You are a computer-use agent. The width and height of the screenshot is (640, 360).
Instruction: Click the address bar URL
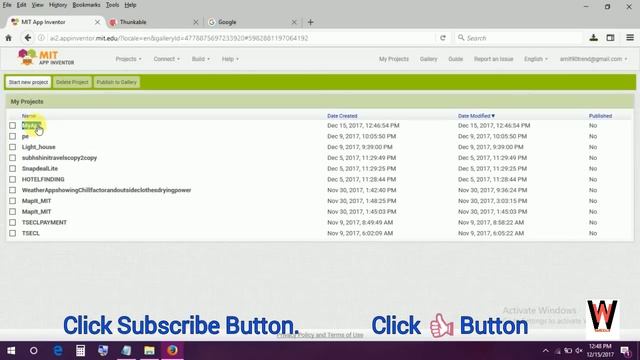click(x=179, y=38)
